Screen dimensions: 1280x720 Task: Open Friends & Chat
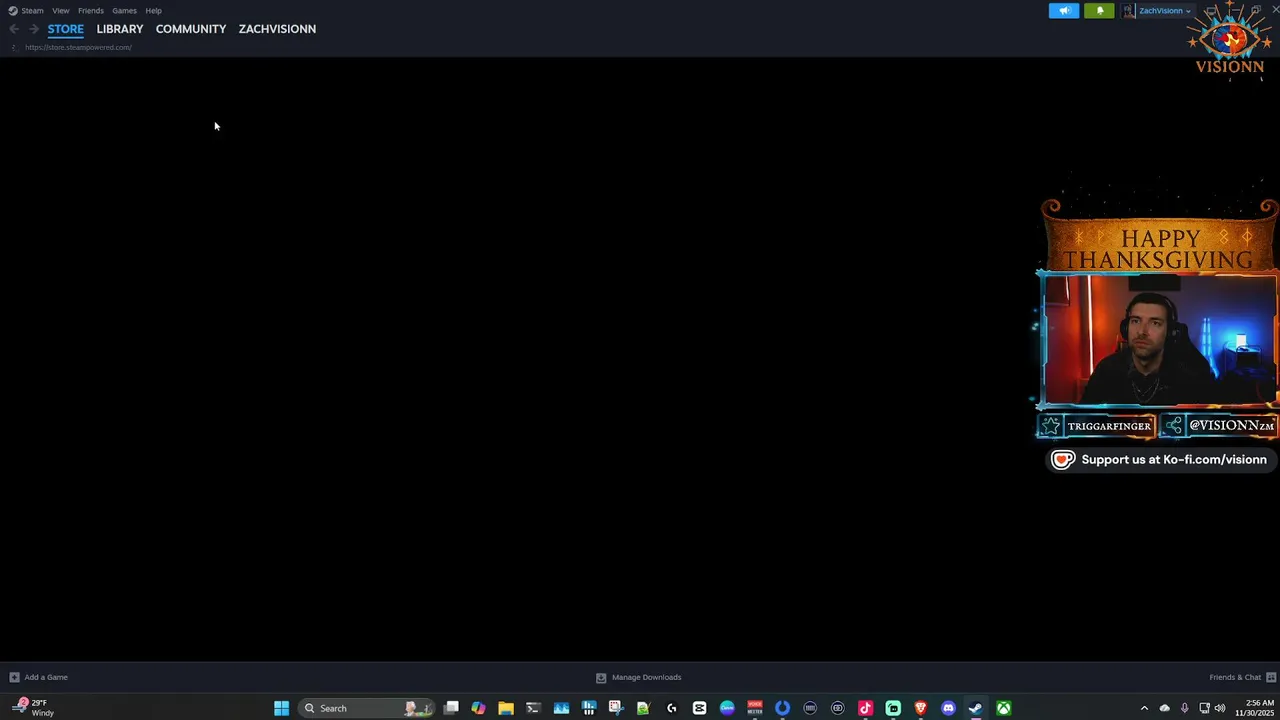1242,677
